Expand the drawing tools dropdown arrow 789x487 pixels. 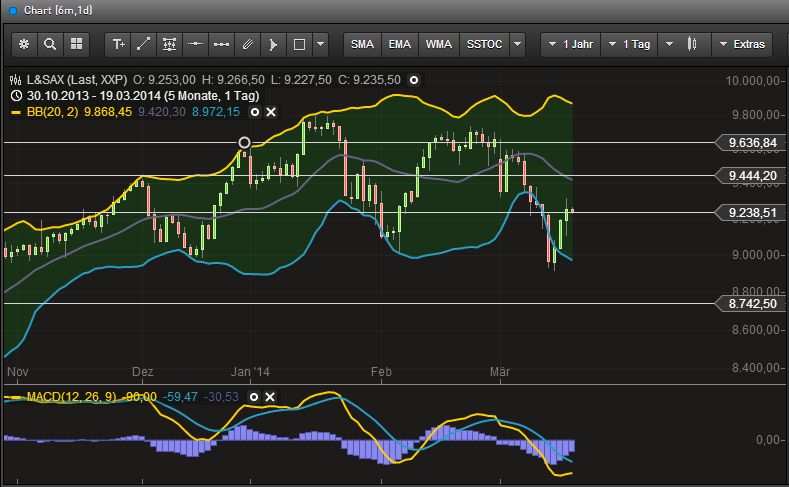point(320,44)
